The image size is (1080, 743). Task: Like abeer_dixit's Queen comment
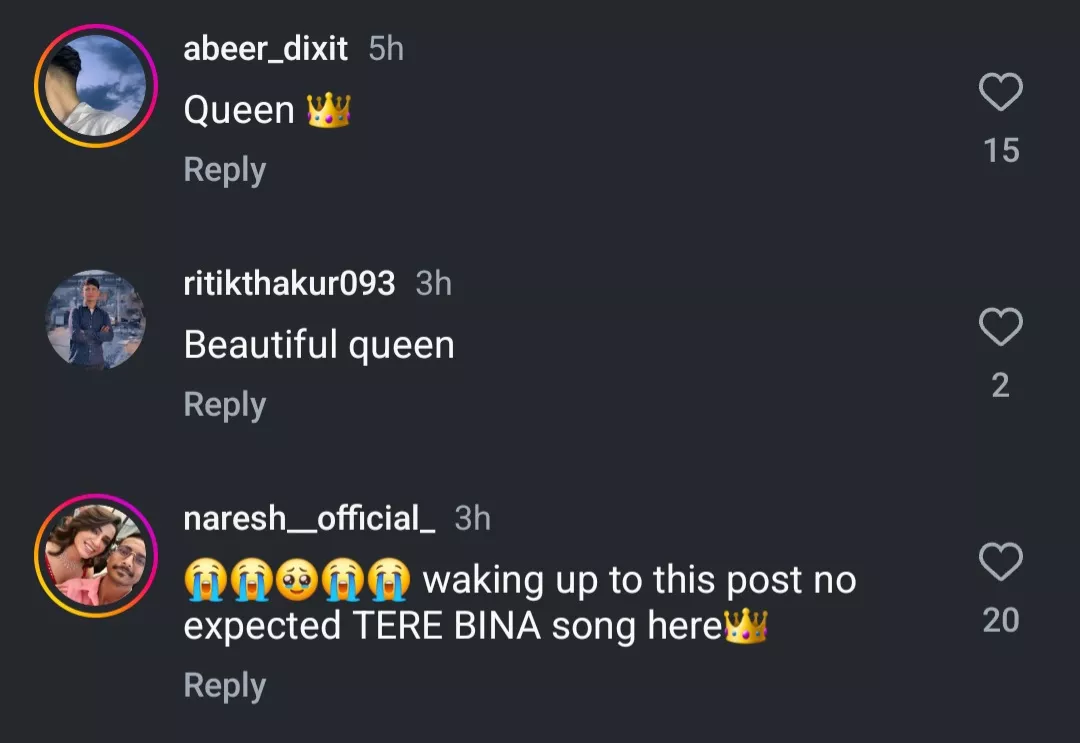click(1000, 93)
